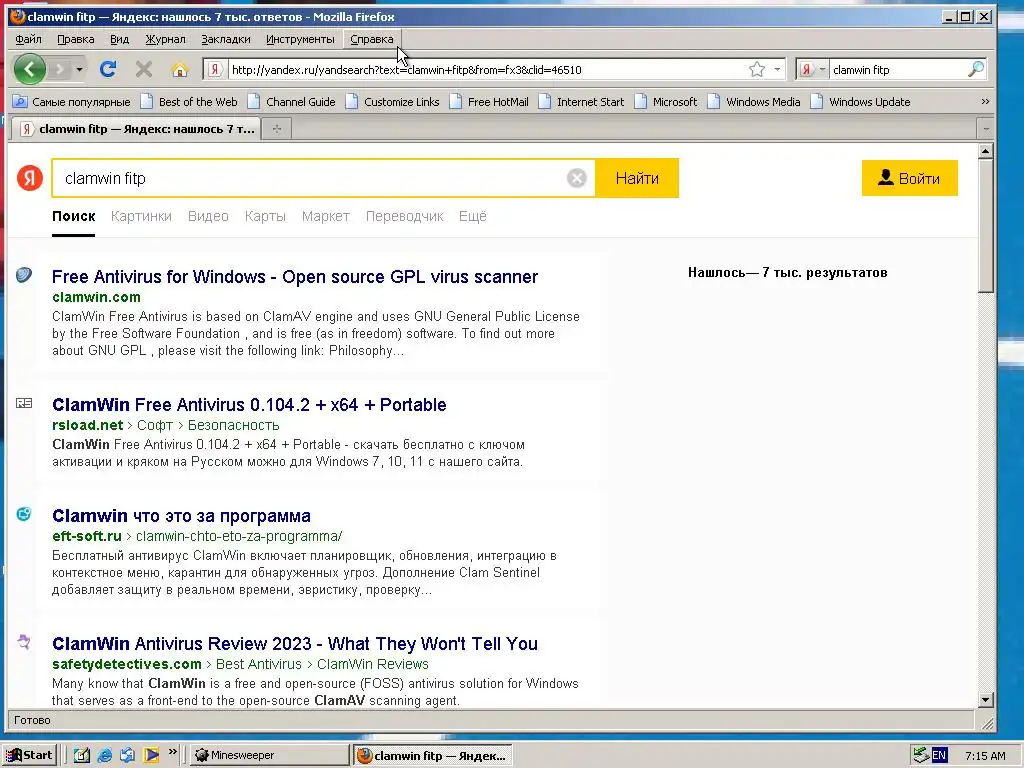Switch to the Переводчик tab

(x=404, y=216)
